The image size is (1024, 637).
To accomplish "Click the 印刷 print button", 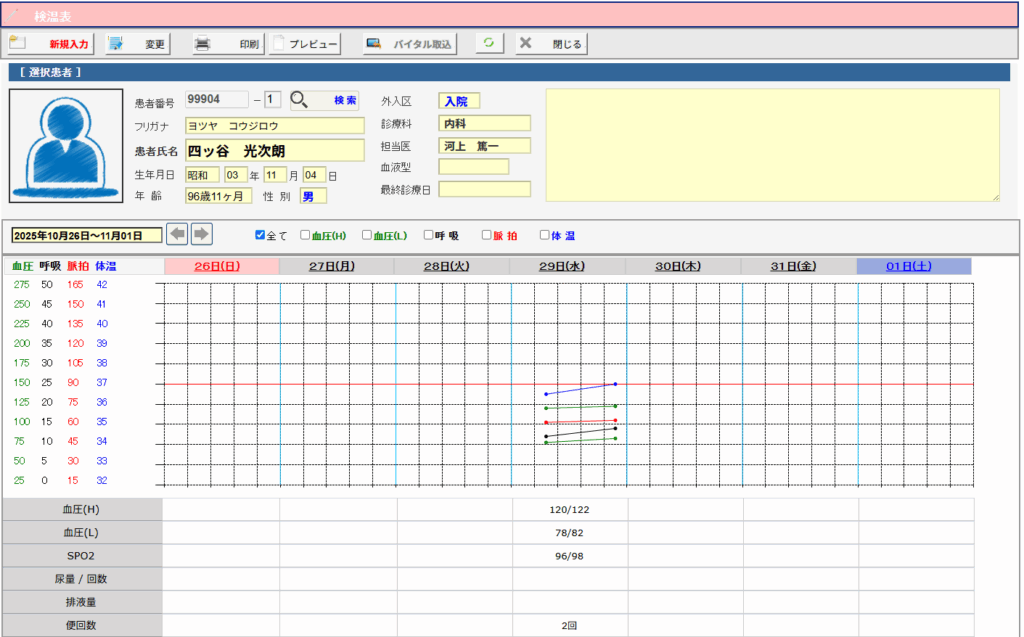I will tap(227, 44).
